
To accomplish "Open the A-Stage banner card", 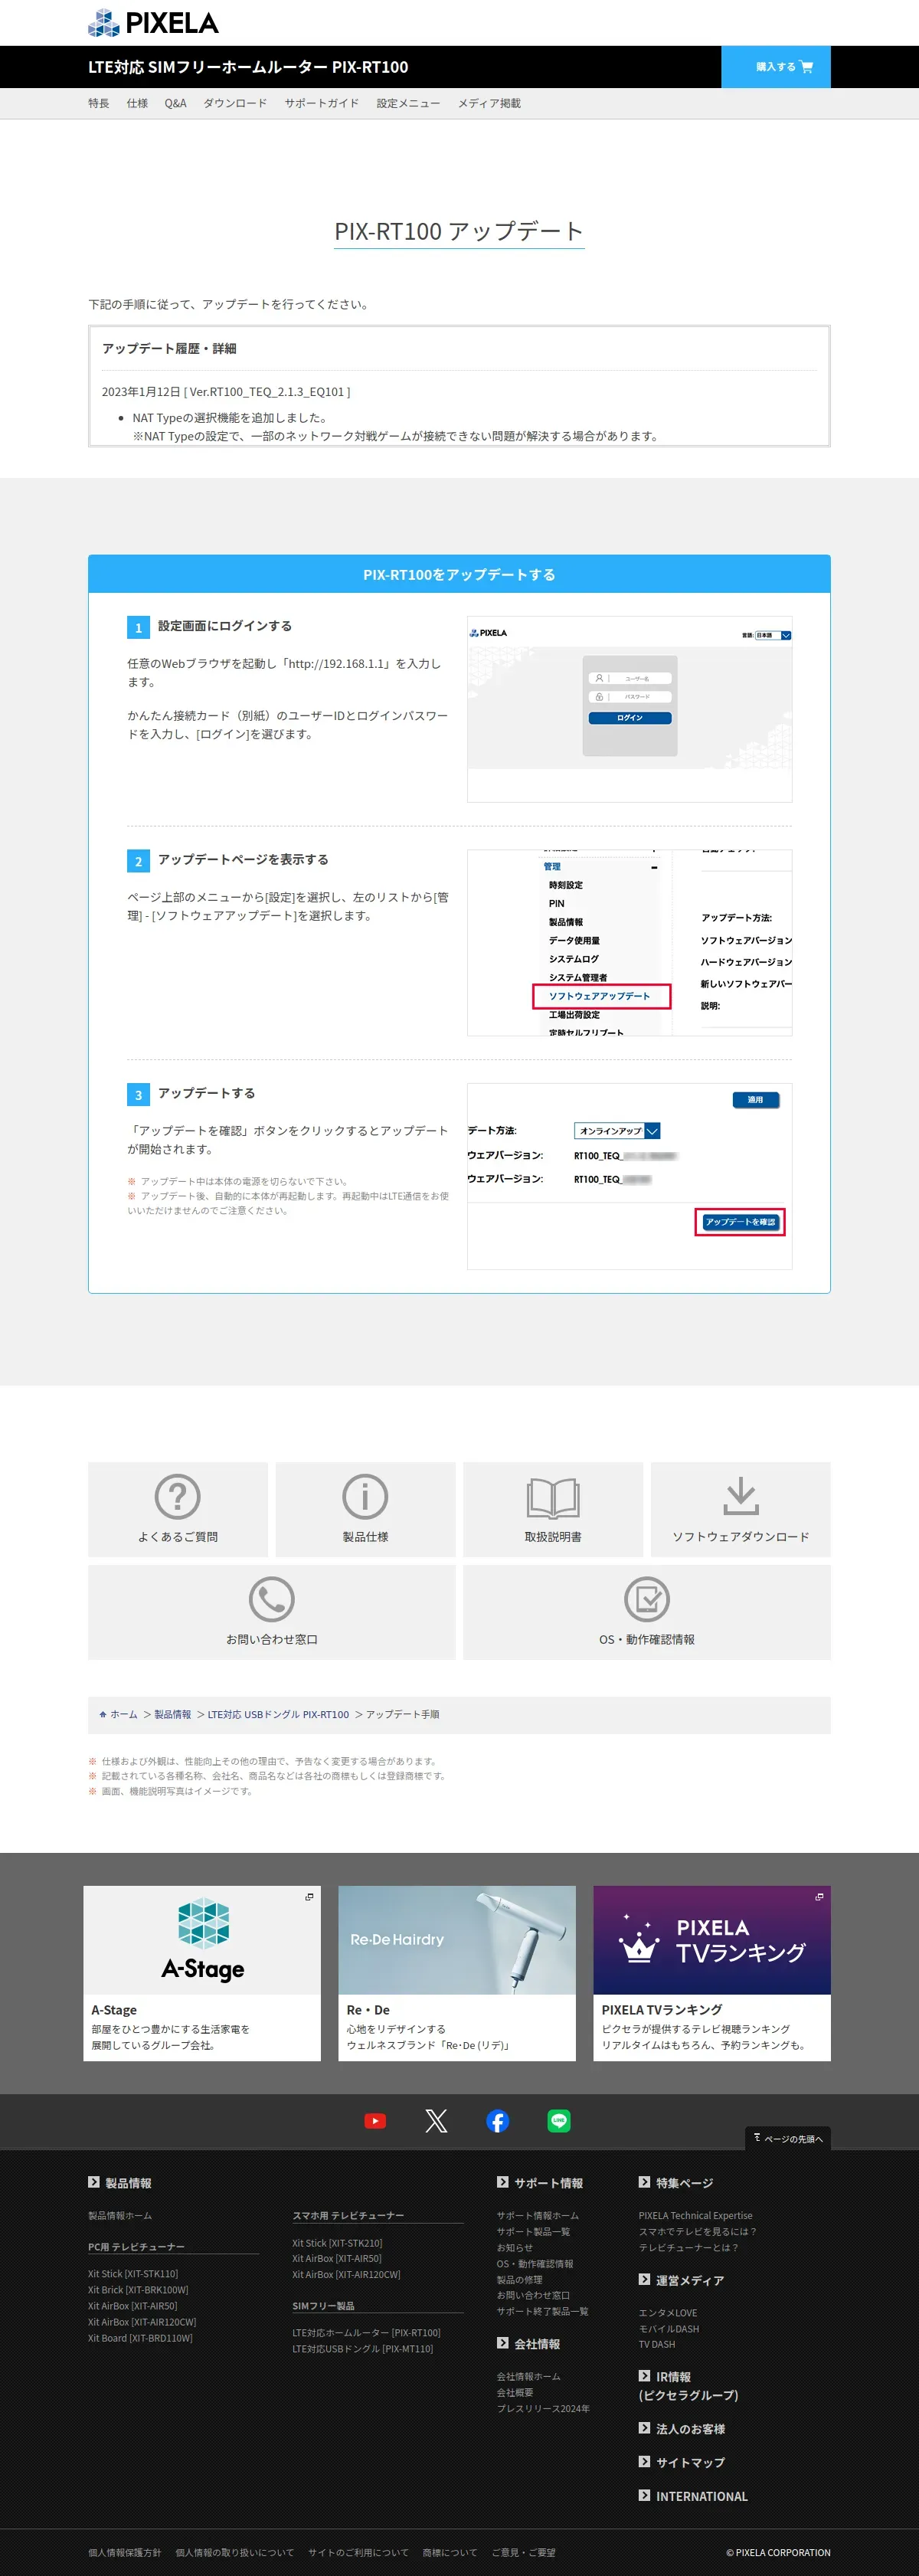I will [x=202, y=1973].
